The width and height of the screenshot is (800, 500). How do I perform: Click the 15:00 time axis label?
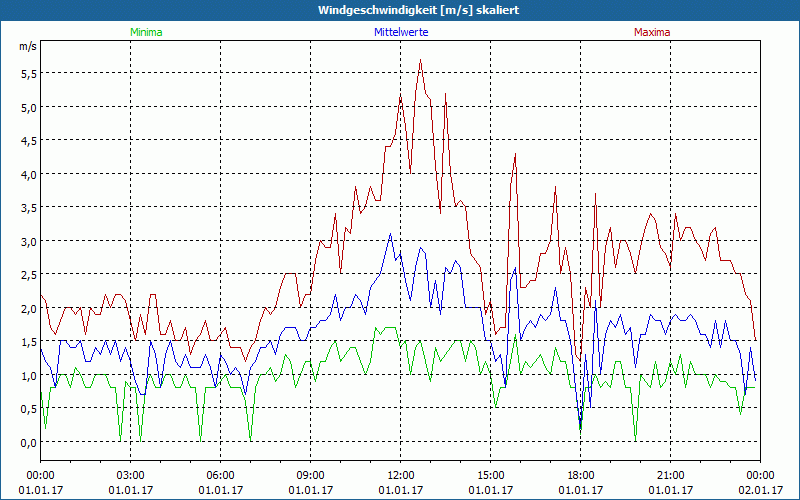[491, 476]
